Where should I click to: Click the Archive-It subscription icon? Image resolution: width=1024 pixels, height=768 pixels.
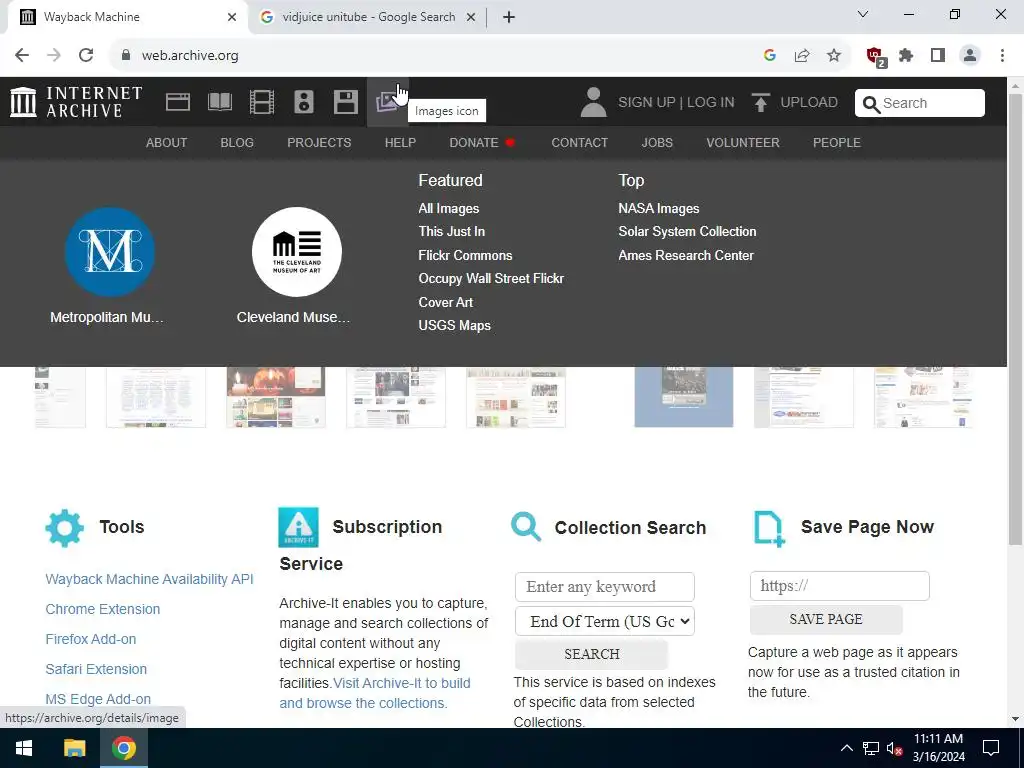click(x=298, y=527)
